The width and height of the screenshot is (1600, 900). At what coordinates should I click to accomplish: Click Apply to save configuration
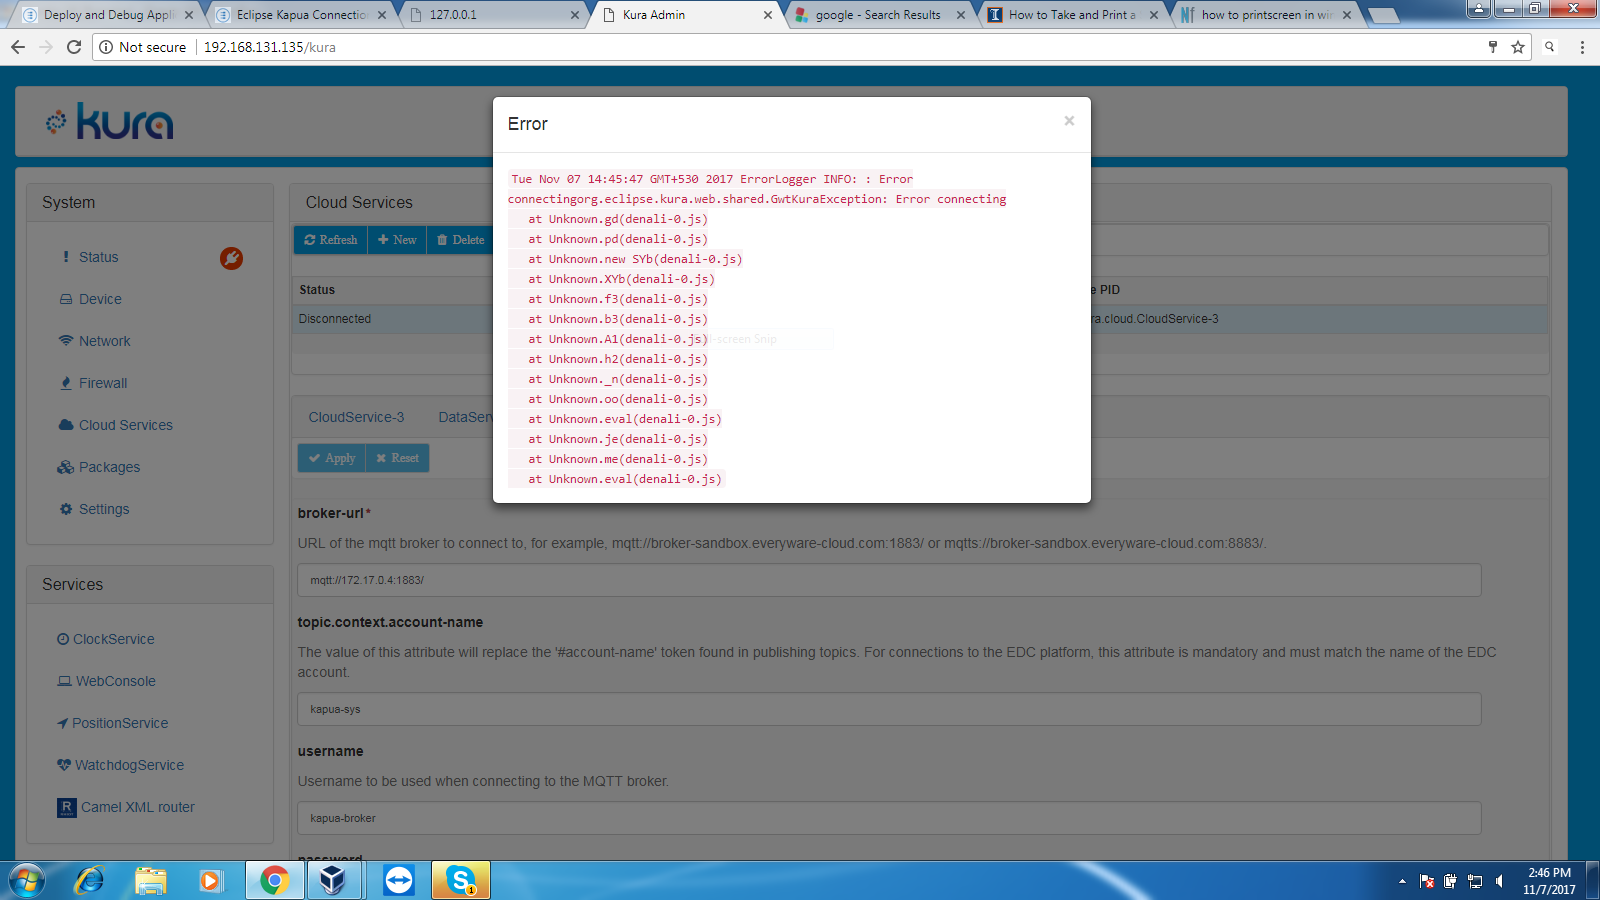click(x=332, y=458)
